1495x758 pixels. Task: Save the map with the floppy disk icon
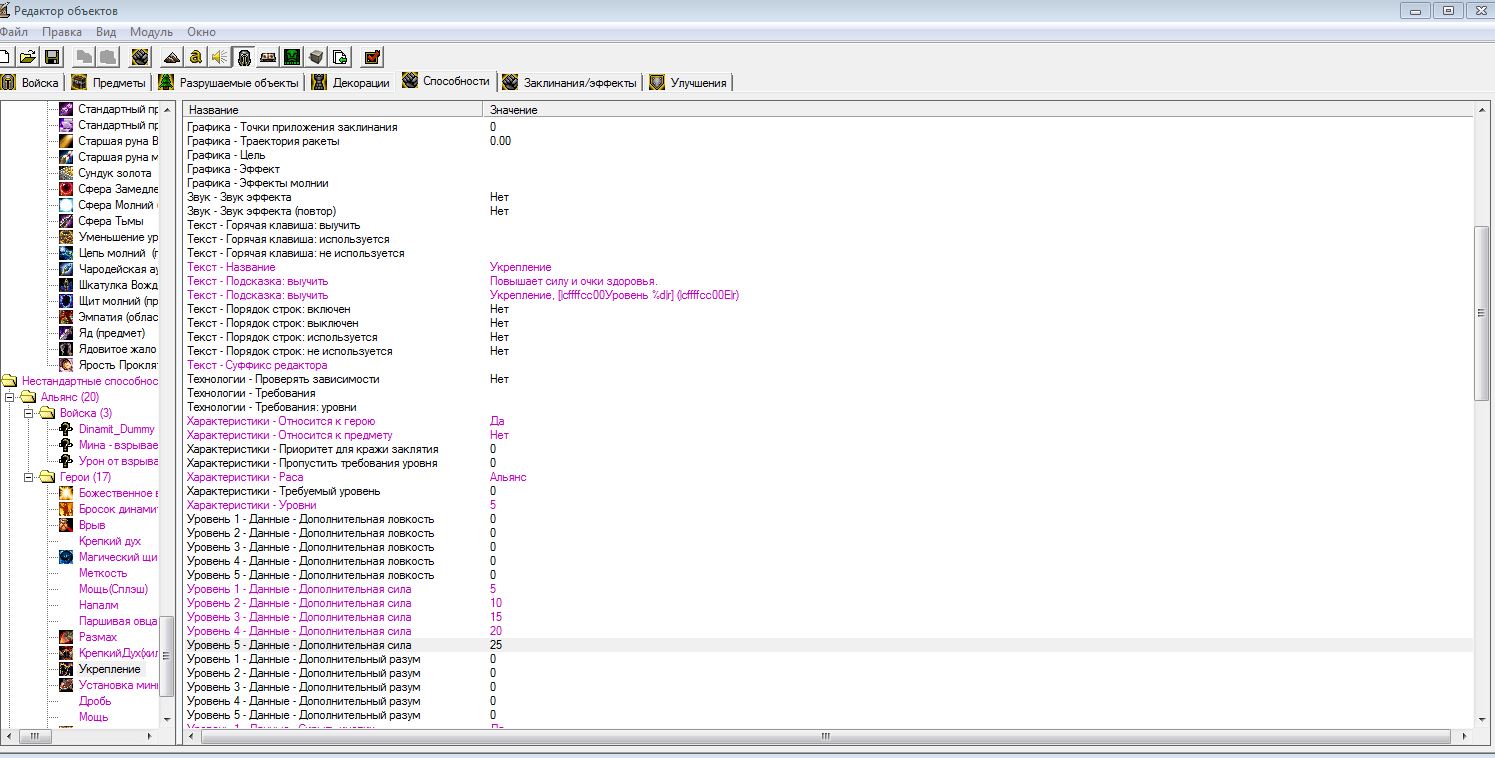point(52,57)
